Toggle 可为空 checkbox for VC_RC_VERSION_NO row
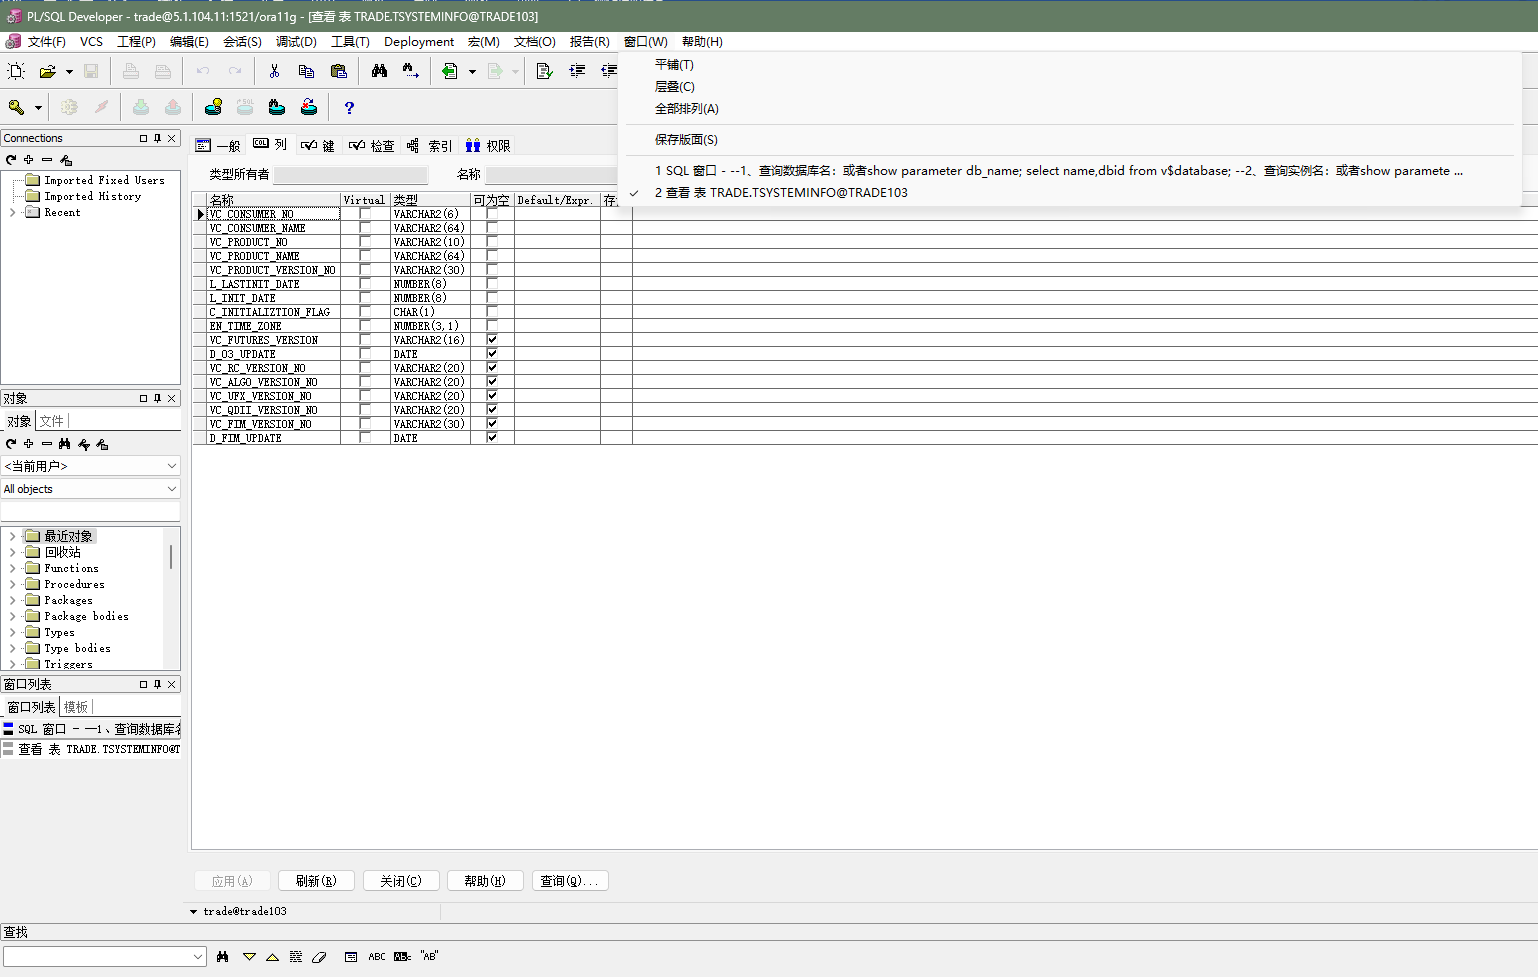This screenshot has height=977, width=1538. pos(492,368)
